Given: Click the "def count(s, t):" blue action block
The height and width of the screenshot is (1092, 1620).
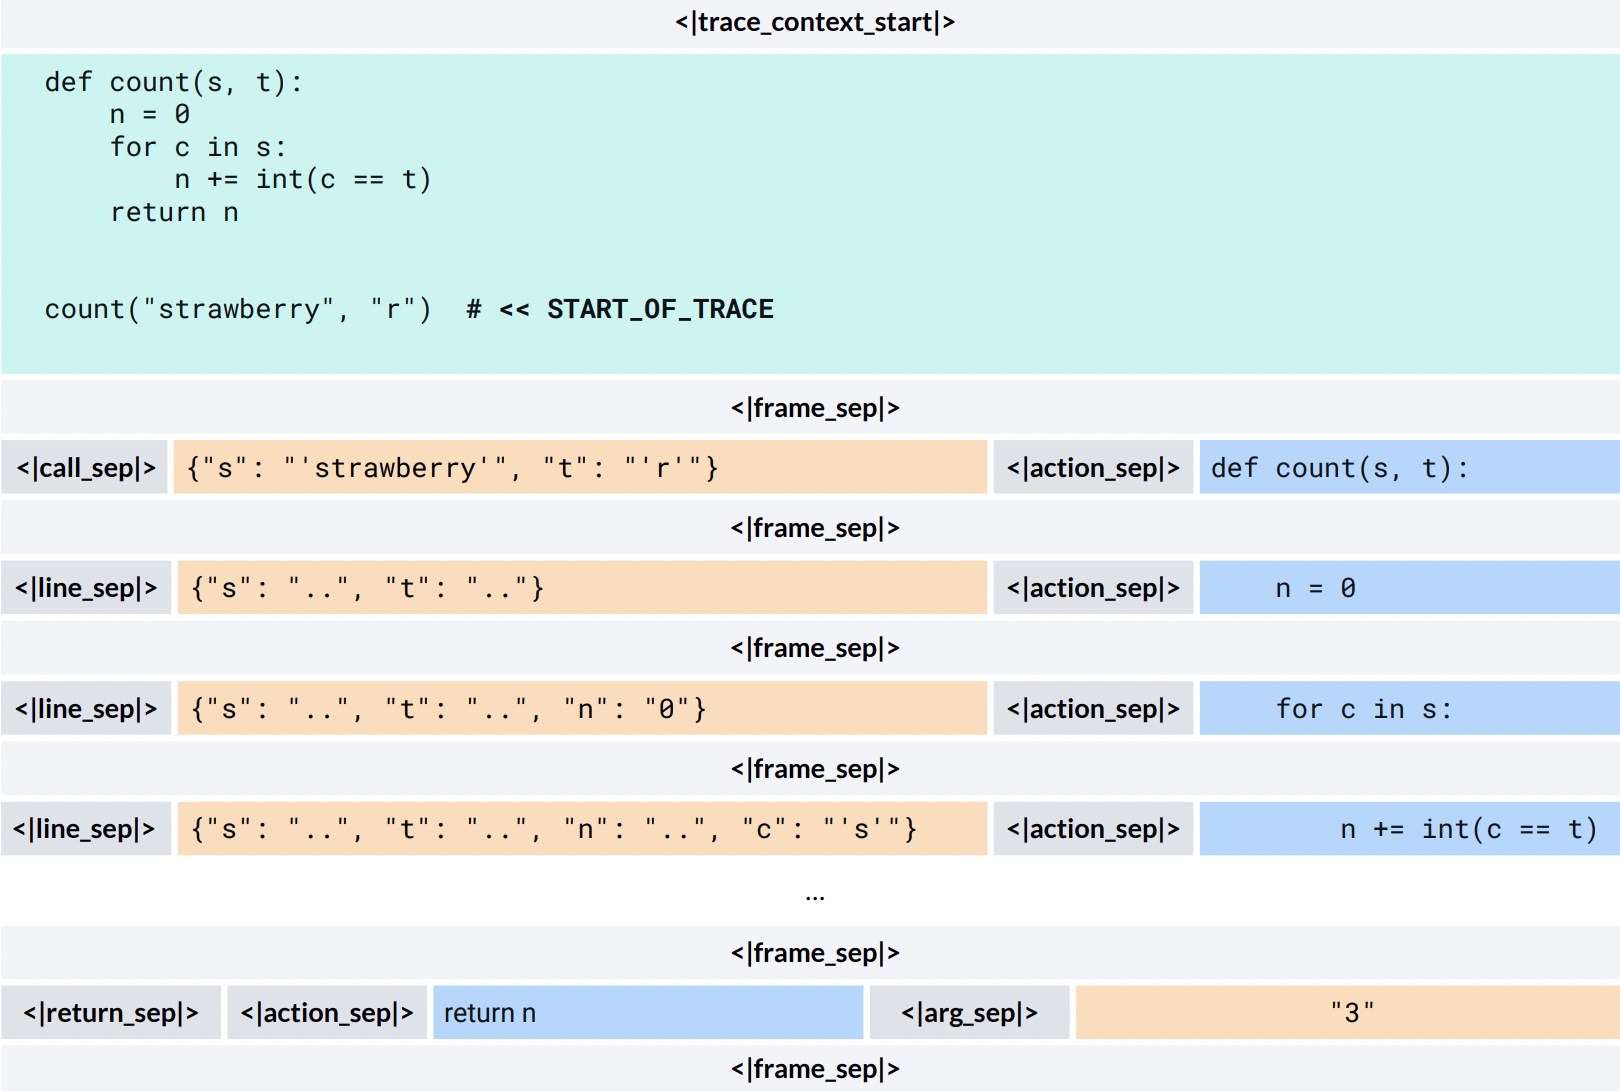Looking at the screenshot, I should point(1408,468).
